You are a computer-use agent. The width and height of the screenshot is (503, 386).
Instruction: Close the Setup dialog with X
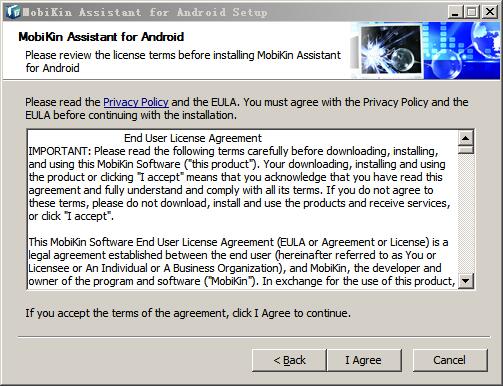[490, 12]
